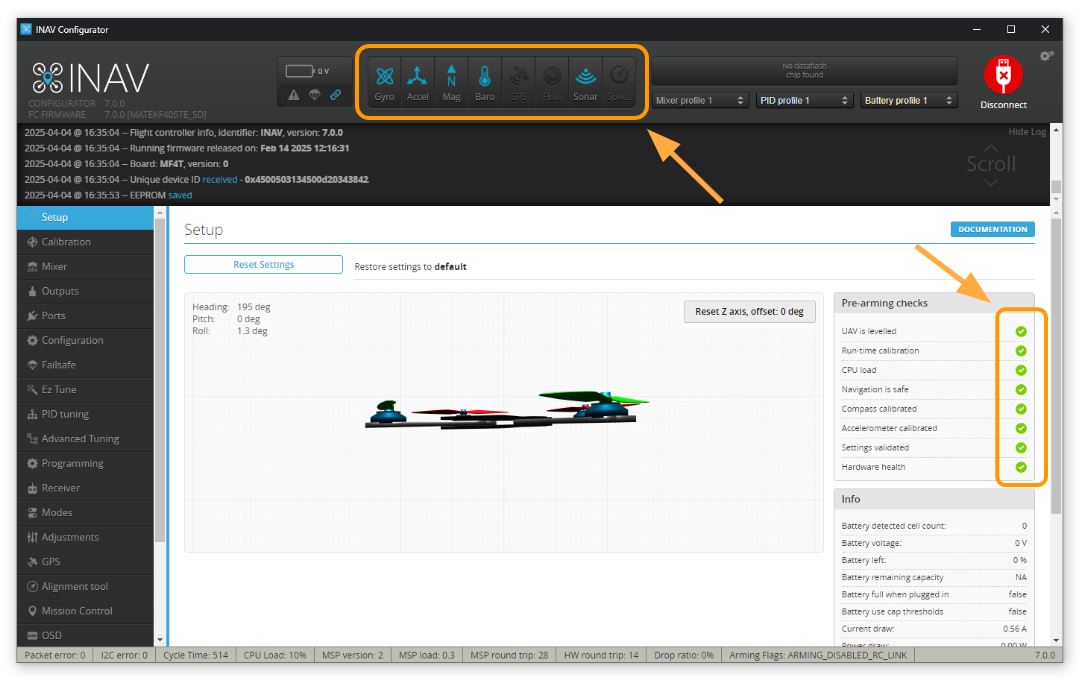The image size is (1082, 684).
Task: Click the red Disconnect USB icon
Action: pos(1003,75)
